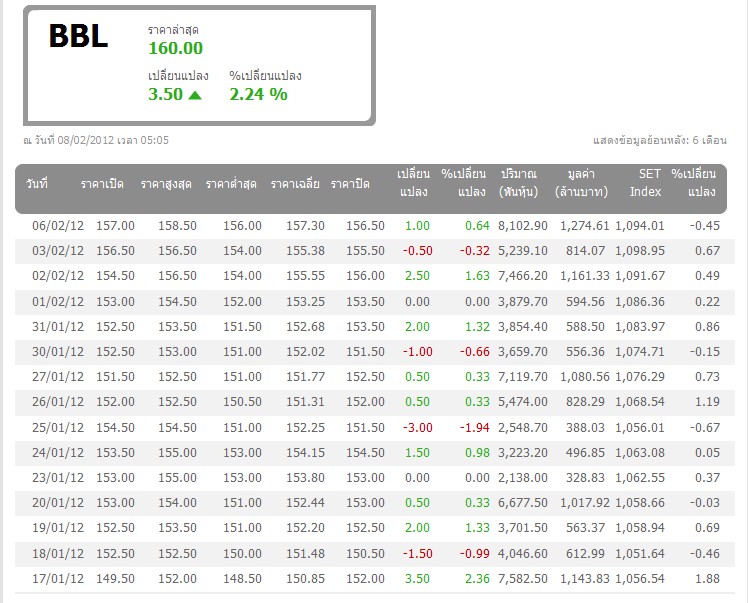Click the latest price value 160.00

click(175, 48)
